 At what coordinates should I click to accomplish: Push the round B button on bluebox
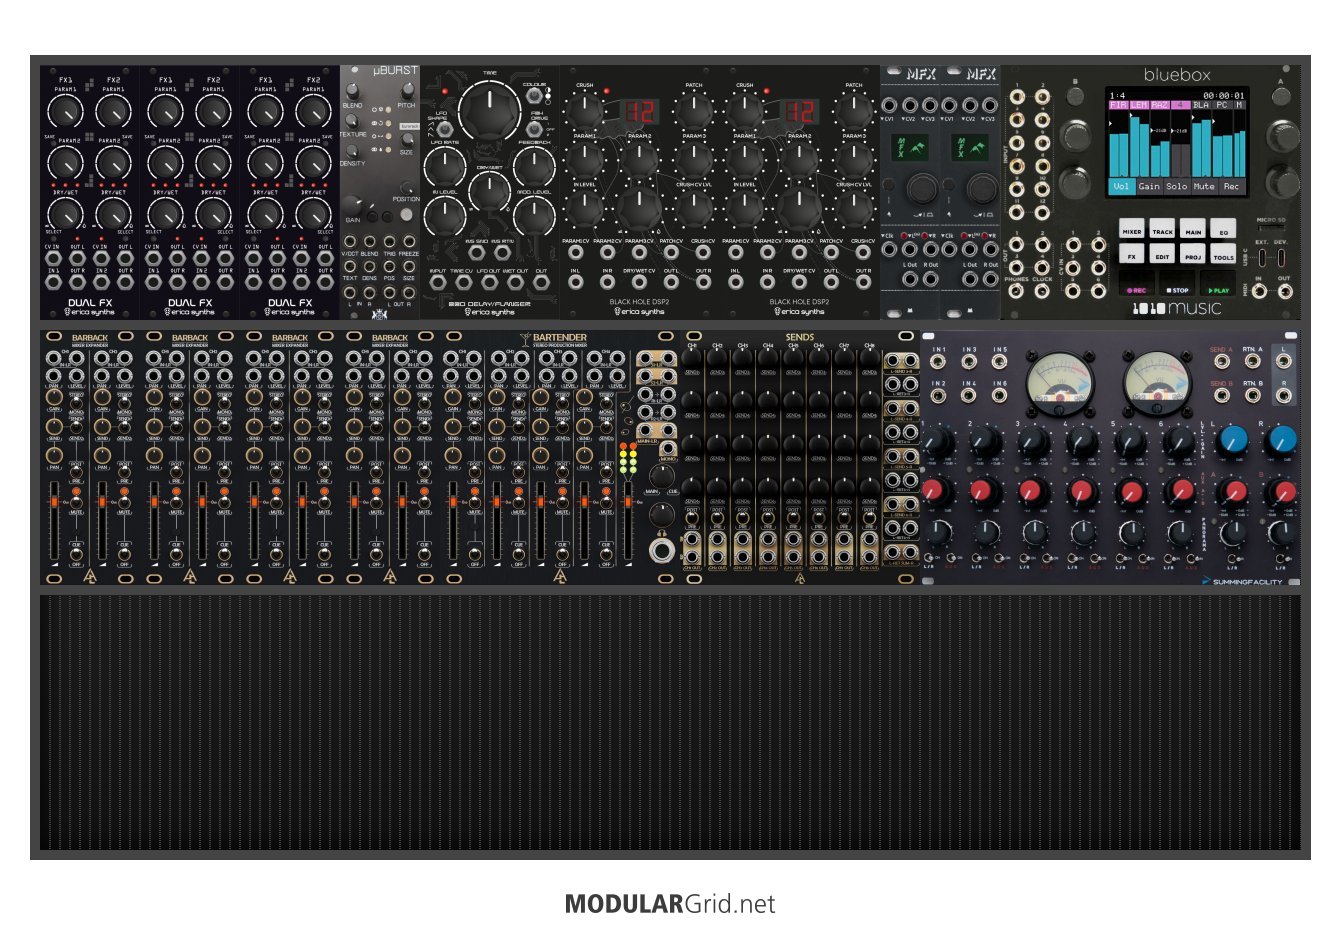click(x=1075, y=97)
